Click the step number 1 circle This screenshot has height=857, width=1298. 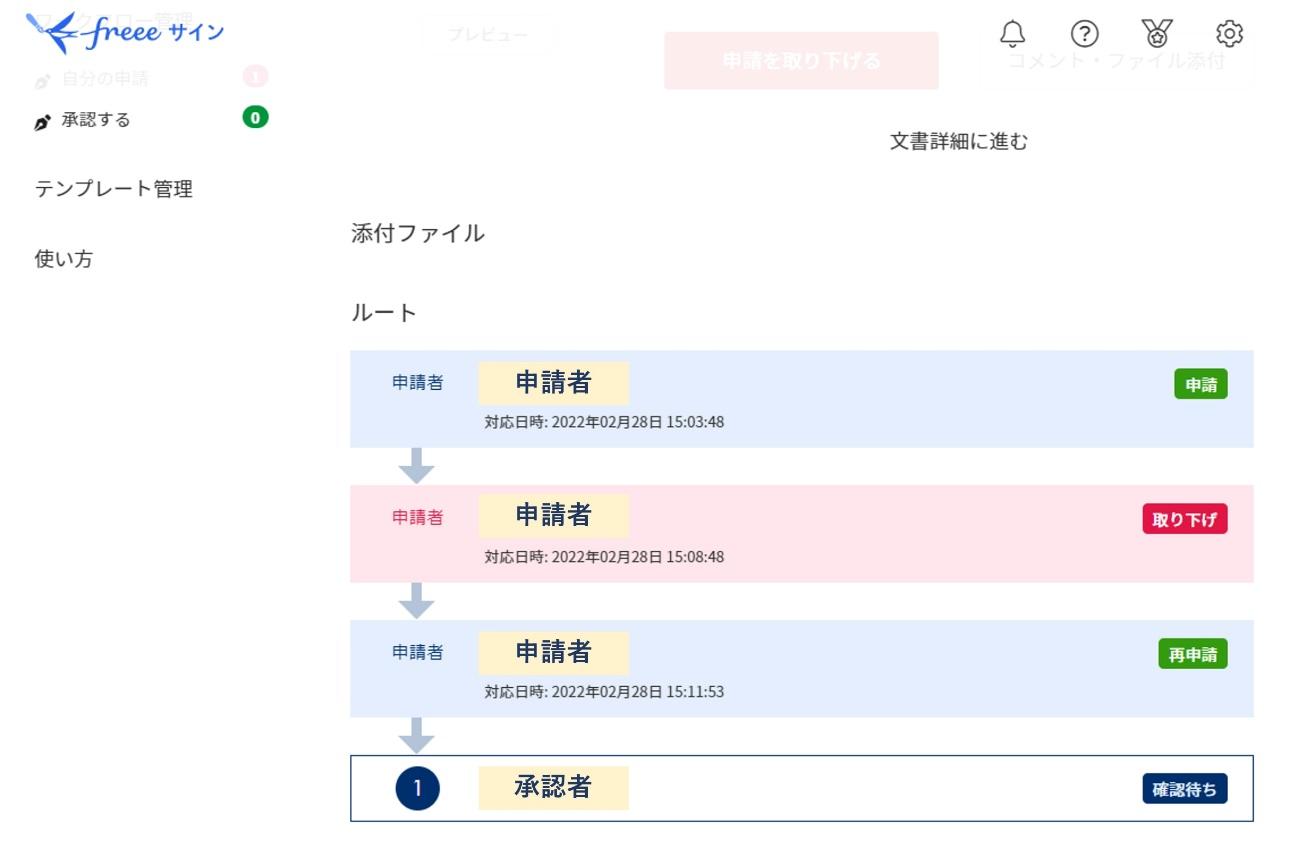(x=418, y=788)
